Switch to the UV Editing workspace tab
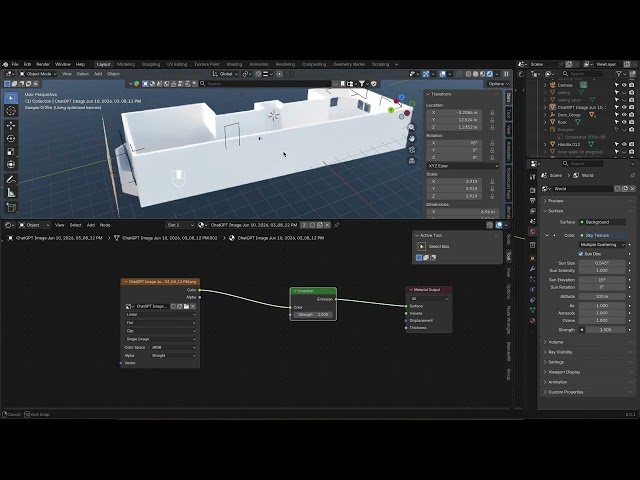 [177, 64]
